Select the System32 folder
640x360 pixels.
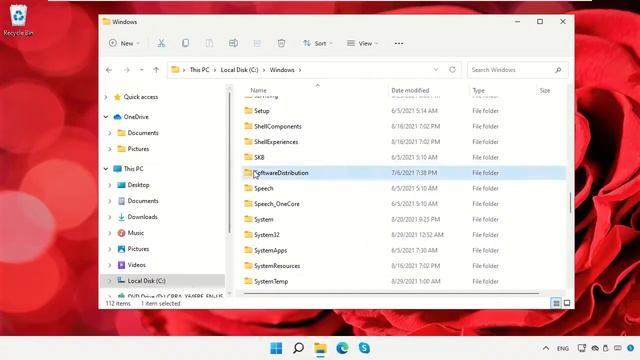(267, 235)
